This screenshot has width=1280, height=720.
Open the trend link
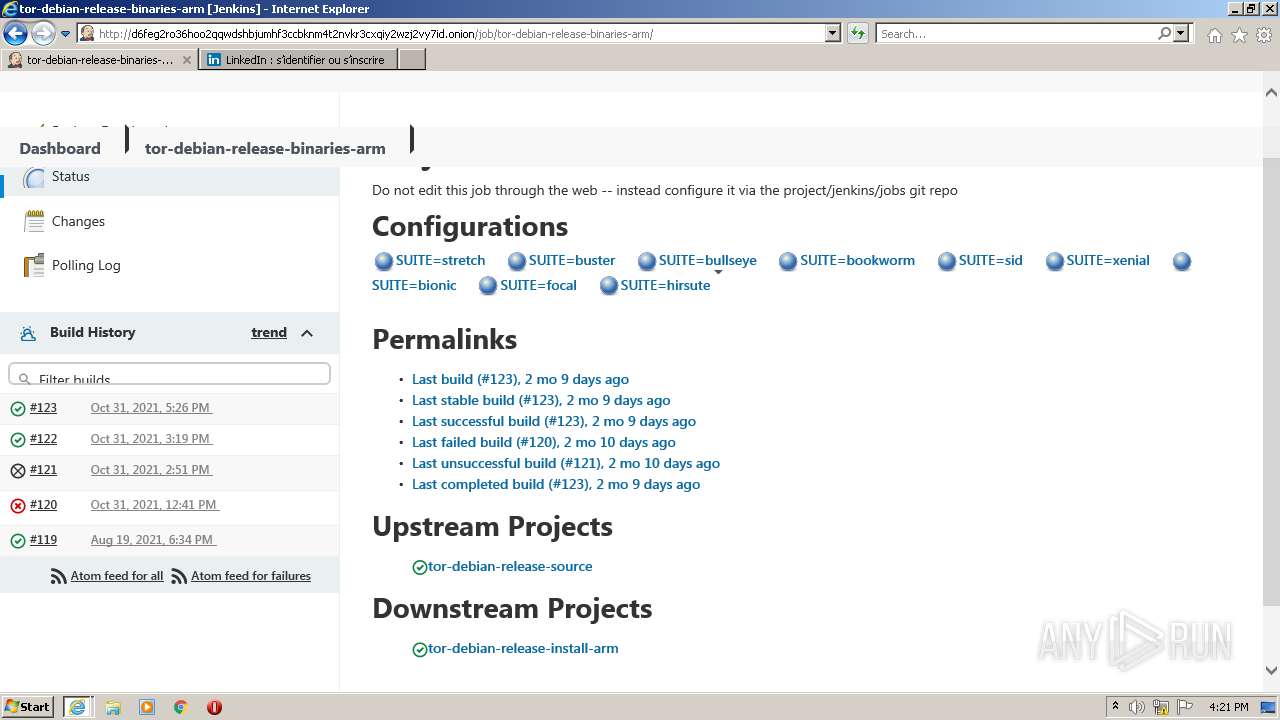tap(269, 332)
